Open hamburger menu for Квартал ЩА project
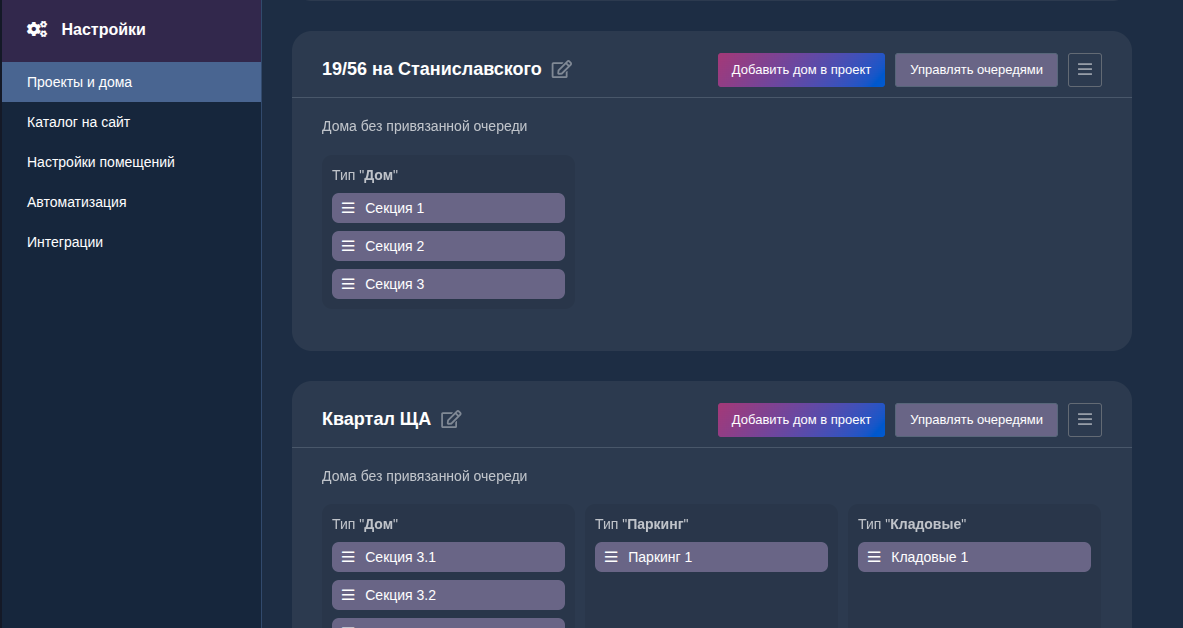Viewport: 1183px width, 628px height. coord(1084,420)
